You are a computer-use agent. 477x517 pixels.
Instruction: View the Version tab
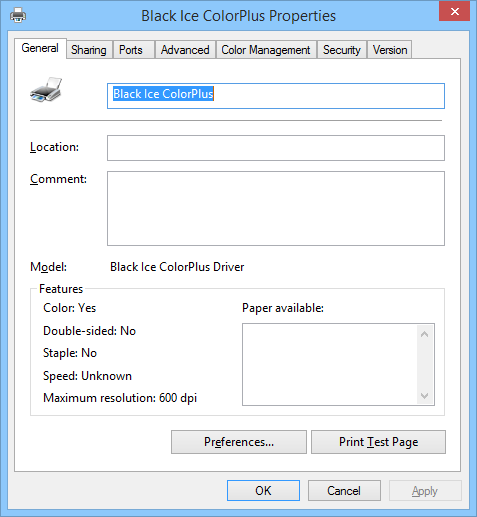(x=390, y=50)
